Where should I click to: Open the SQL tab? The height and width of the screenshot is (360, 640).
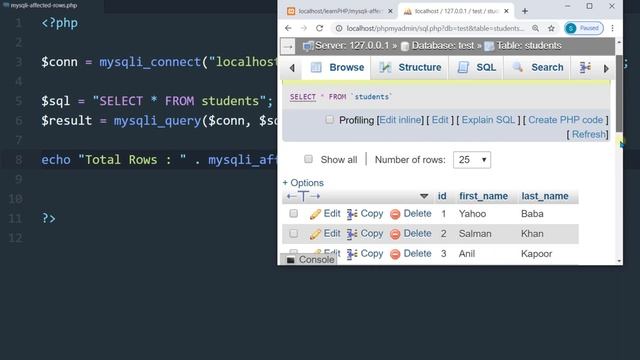[476, 68]
